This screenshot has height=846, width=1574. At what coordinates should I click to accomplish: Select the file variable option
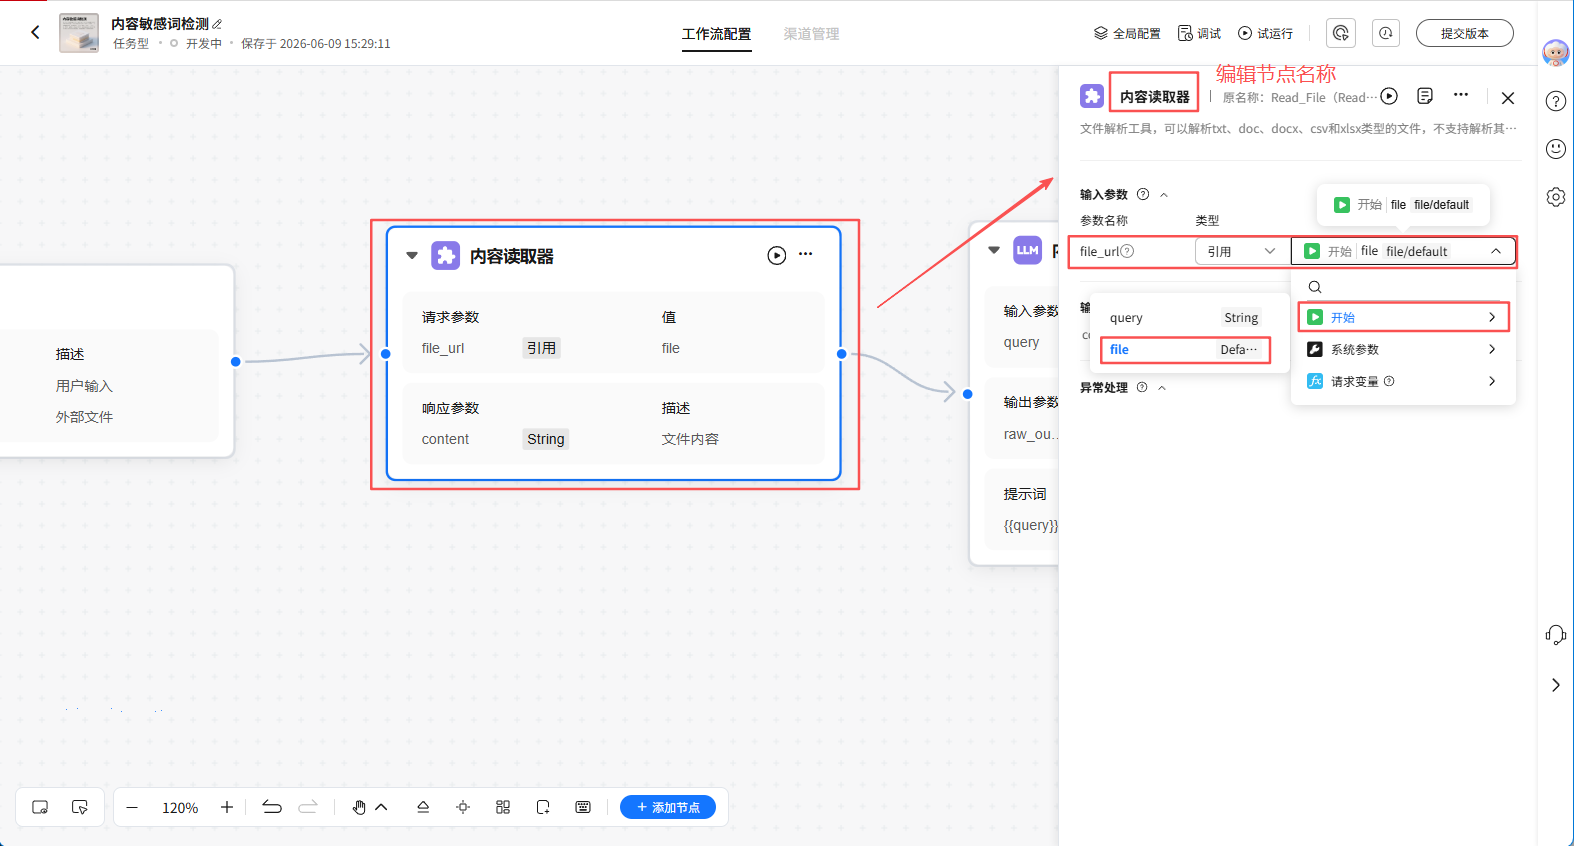click(1185, 350)
